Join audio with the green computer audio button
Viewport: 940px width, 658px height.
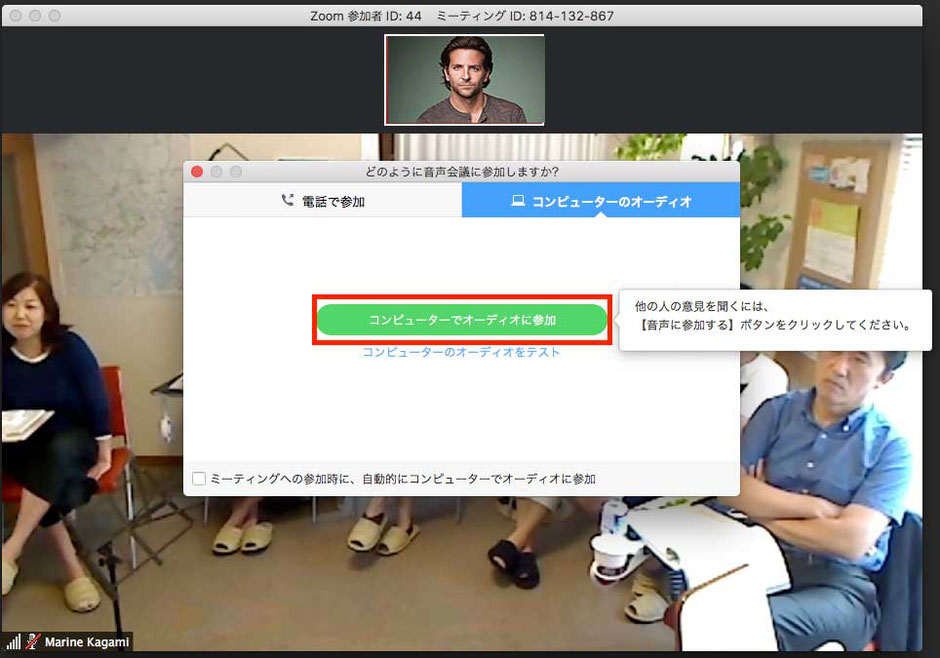click(462, 320)
